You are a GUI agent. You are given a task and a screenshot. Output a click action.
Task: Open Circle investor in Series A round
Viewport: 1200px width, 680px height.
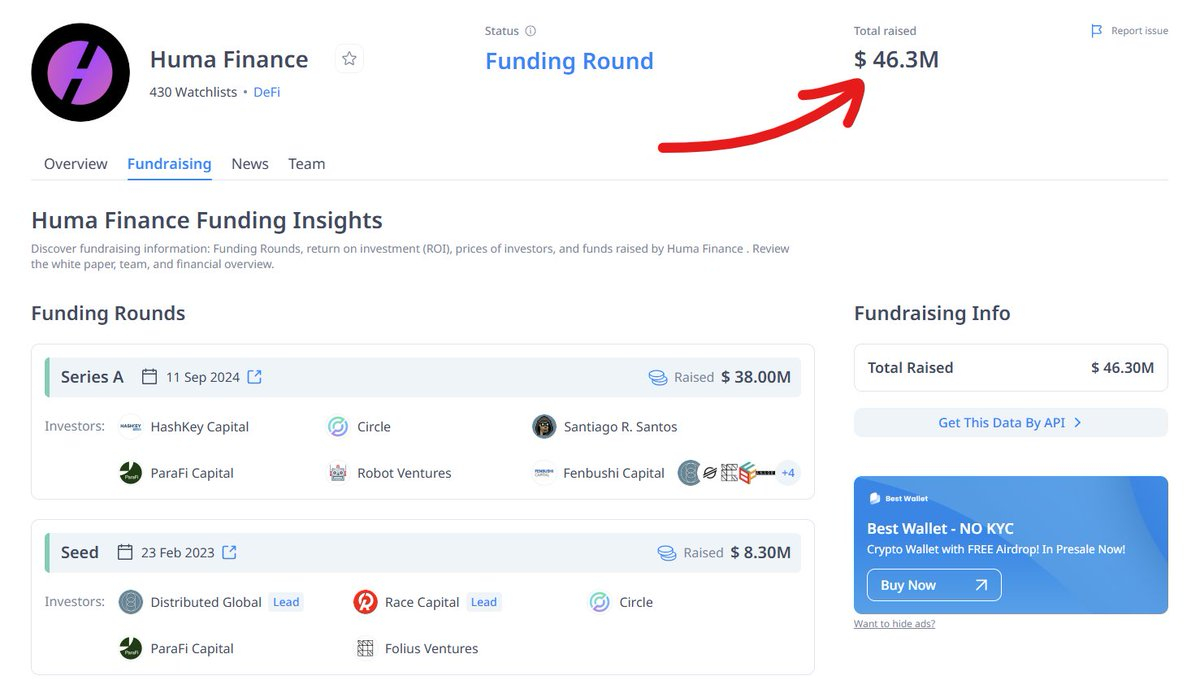coord(374,427)
